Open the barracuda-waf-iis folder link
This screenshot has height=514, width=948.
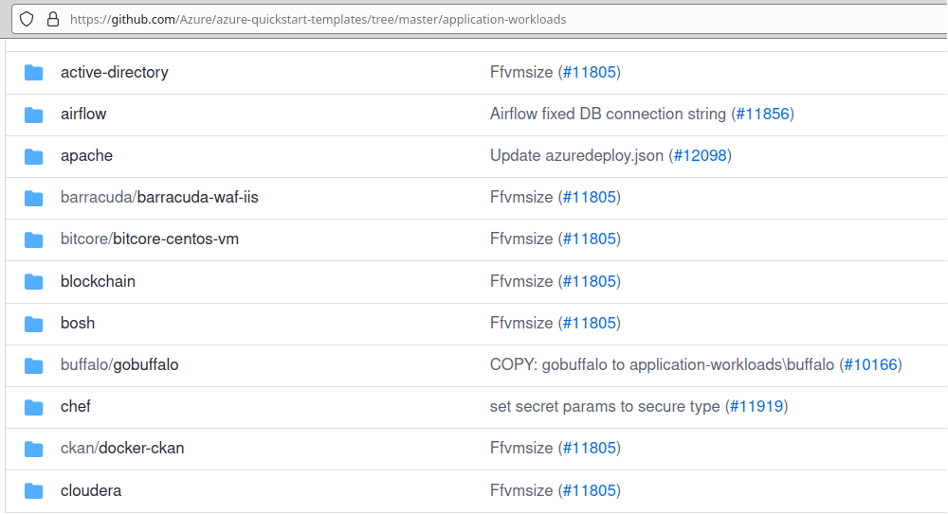[197, 197]
